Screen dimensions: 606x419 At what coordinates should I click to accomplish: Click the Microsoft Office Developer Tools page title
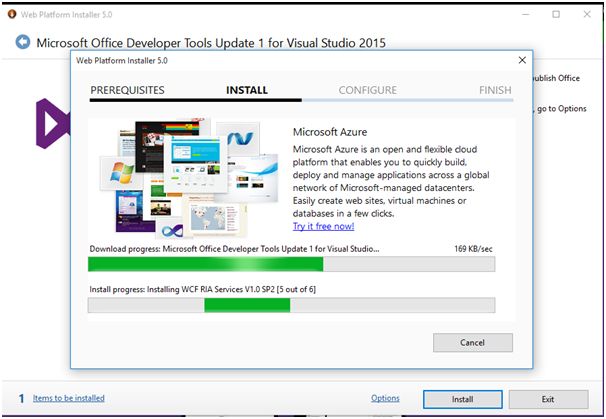[211, 43]
